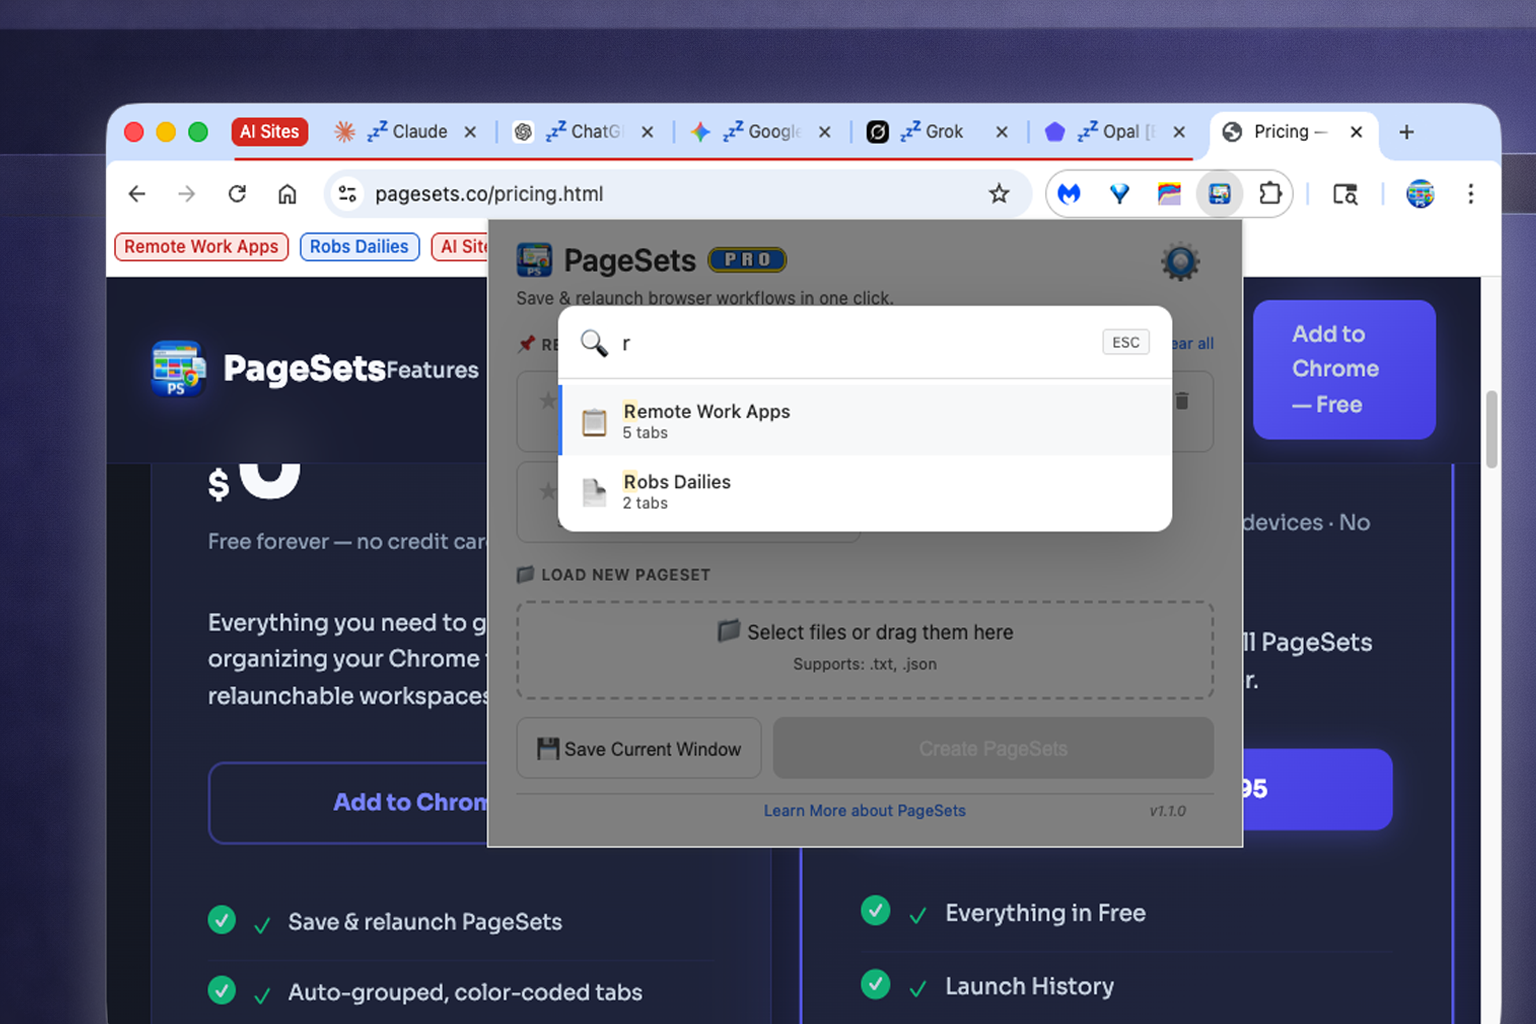This screenshot has height=1024, width=1536.
Task: Delete the first pageset with trash icon
Action: [1182, 401]
